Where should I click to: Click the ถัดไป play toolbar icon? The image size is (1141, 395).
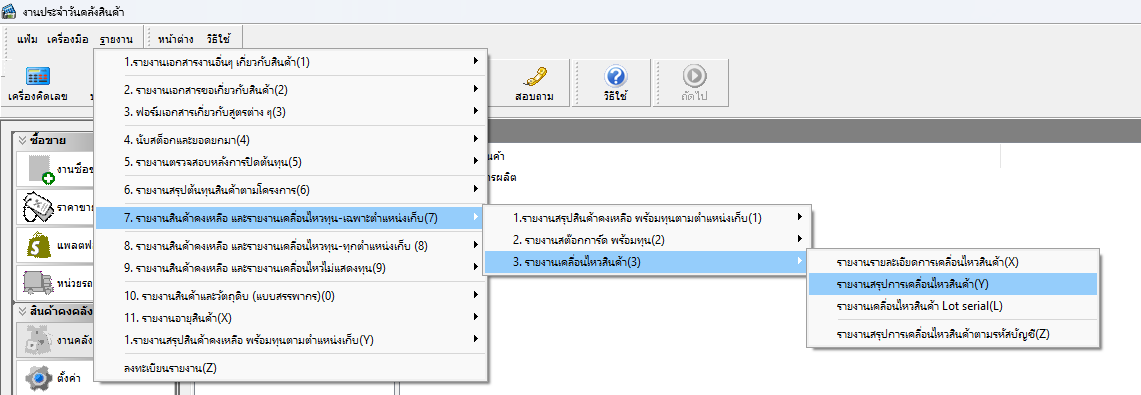click(694, 76)
